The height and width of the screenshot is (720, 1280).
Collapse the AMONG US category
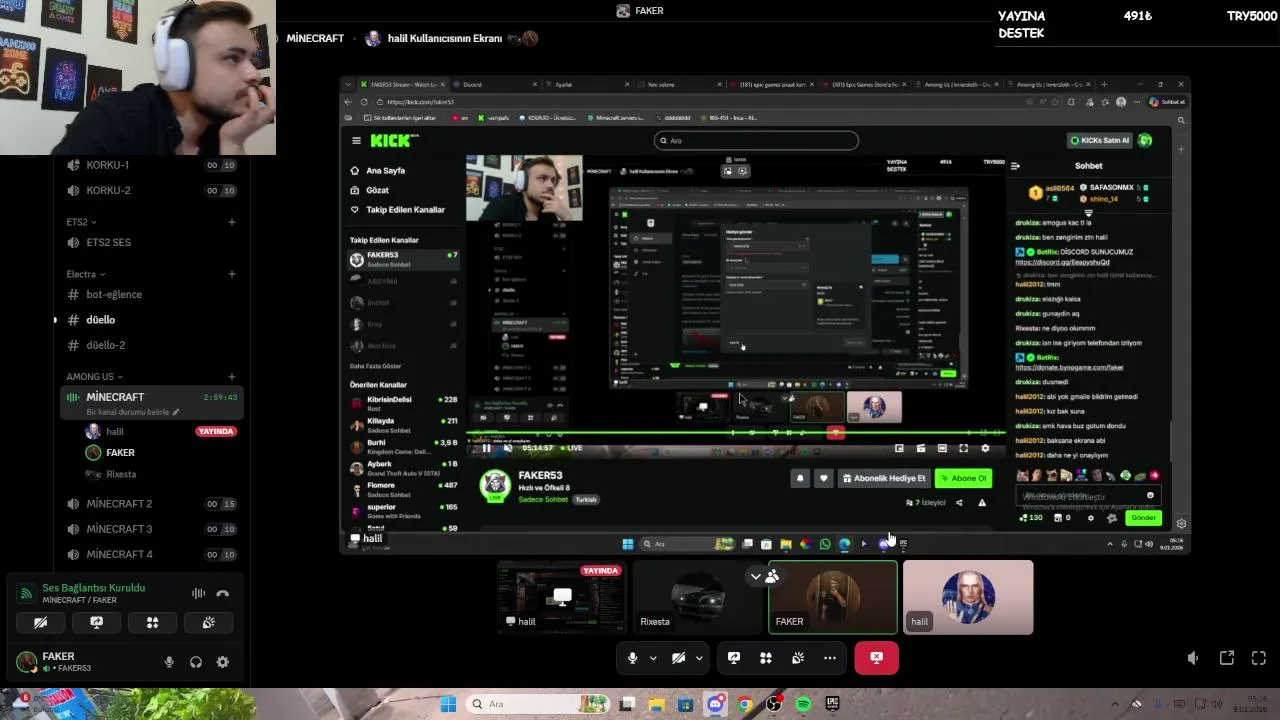coord(94,377)
